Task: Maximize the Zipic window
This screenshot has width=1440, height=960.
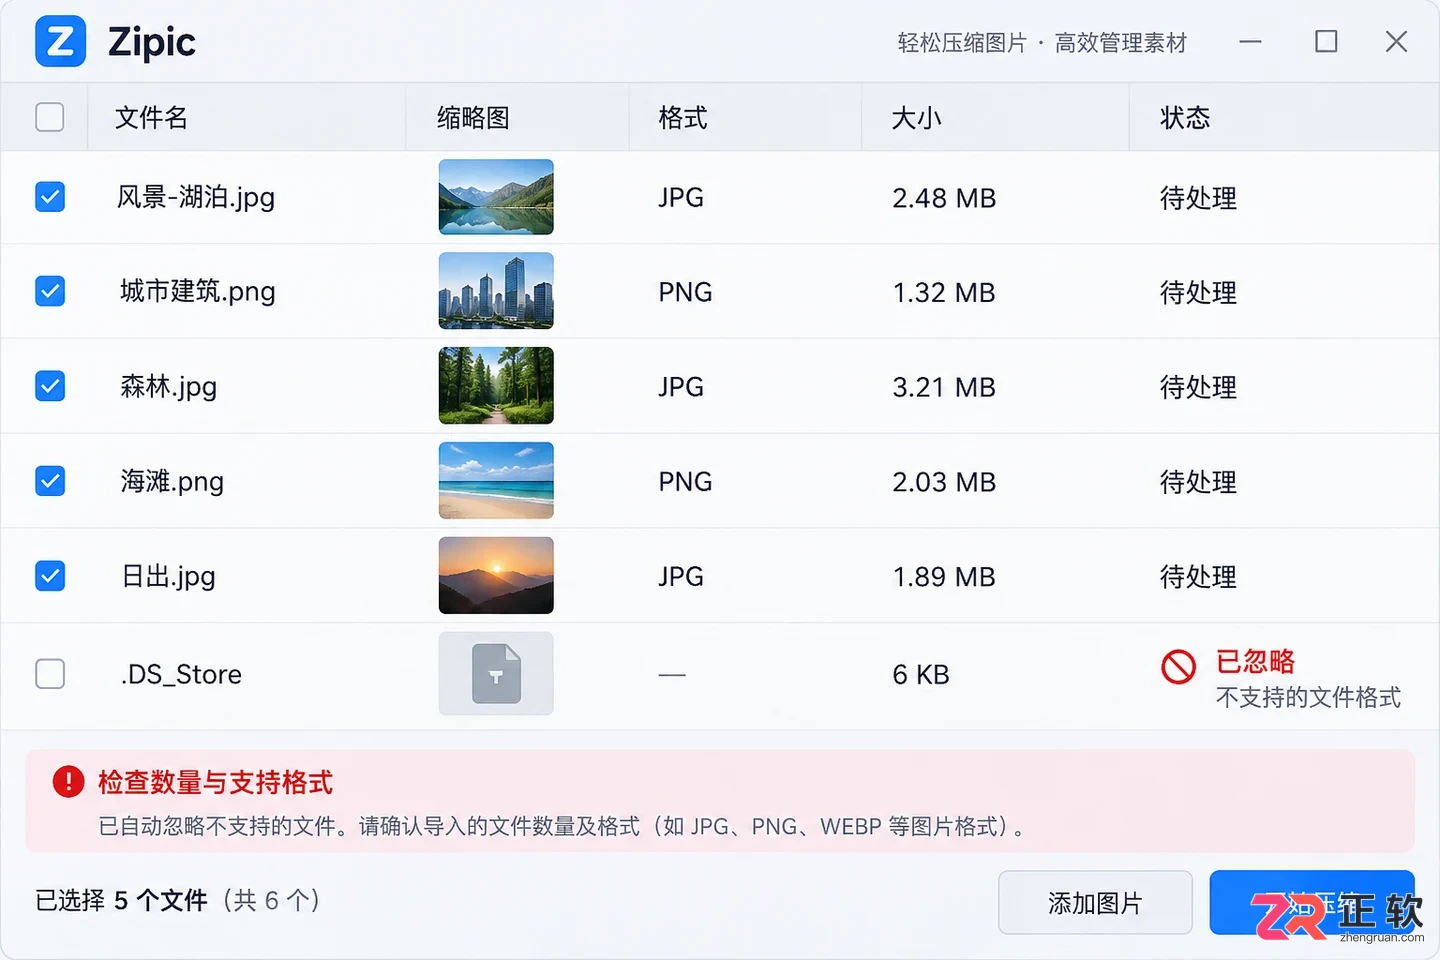Action: click(1326, 41)
